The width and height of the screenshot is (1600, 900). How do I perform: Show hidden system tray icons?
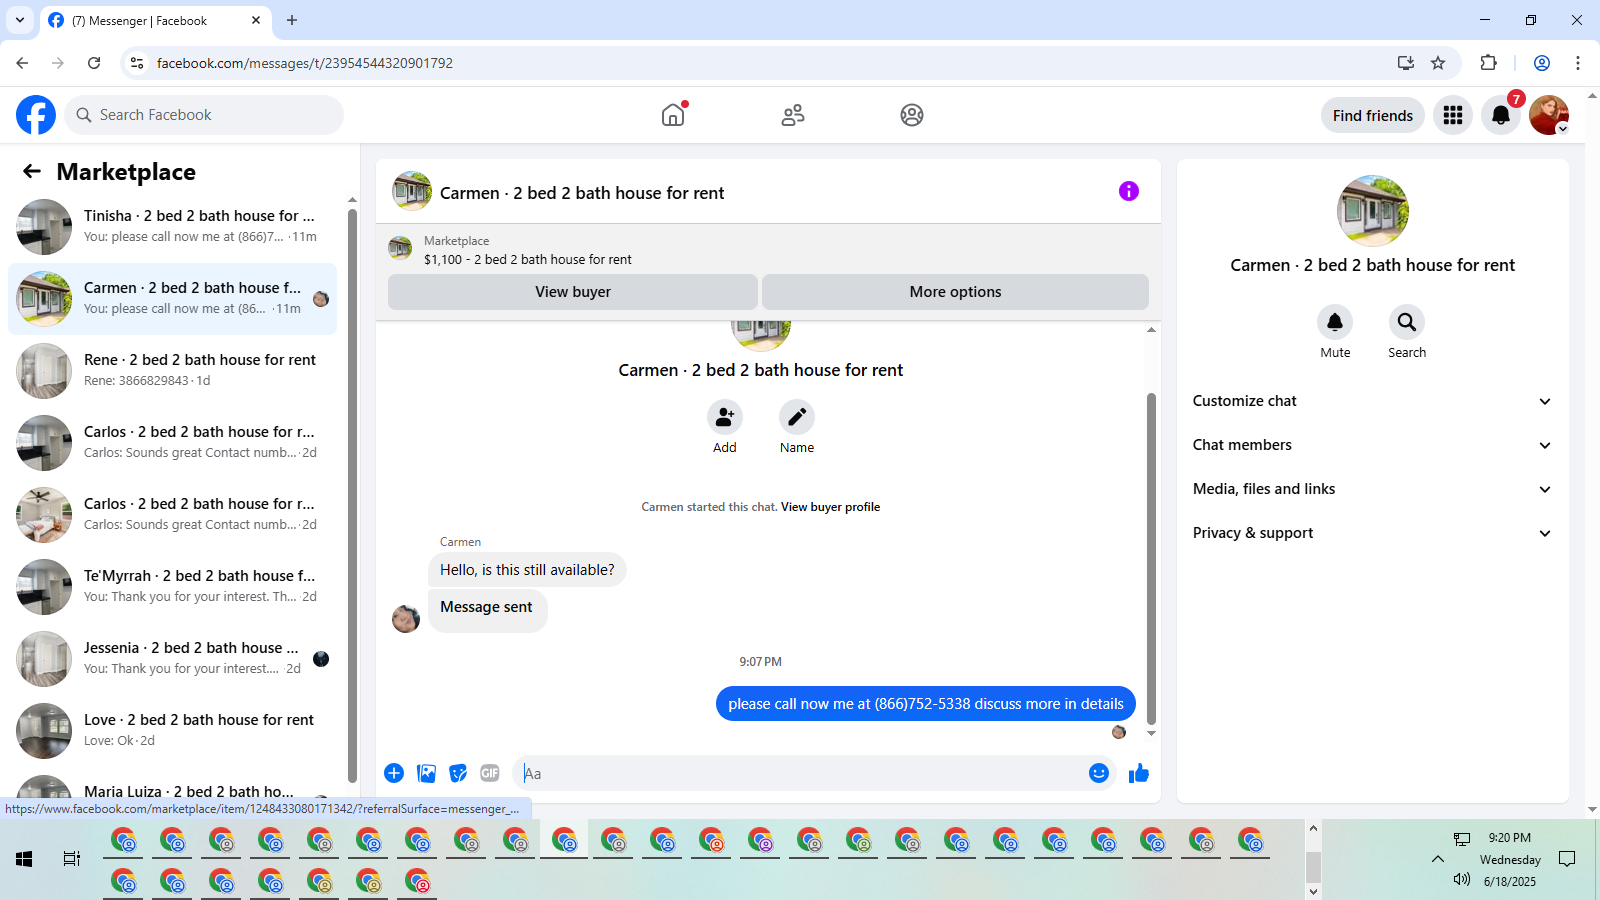[x=1438, y=859]
